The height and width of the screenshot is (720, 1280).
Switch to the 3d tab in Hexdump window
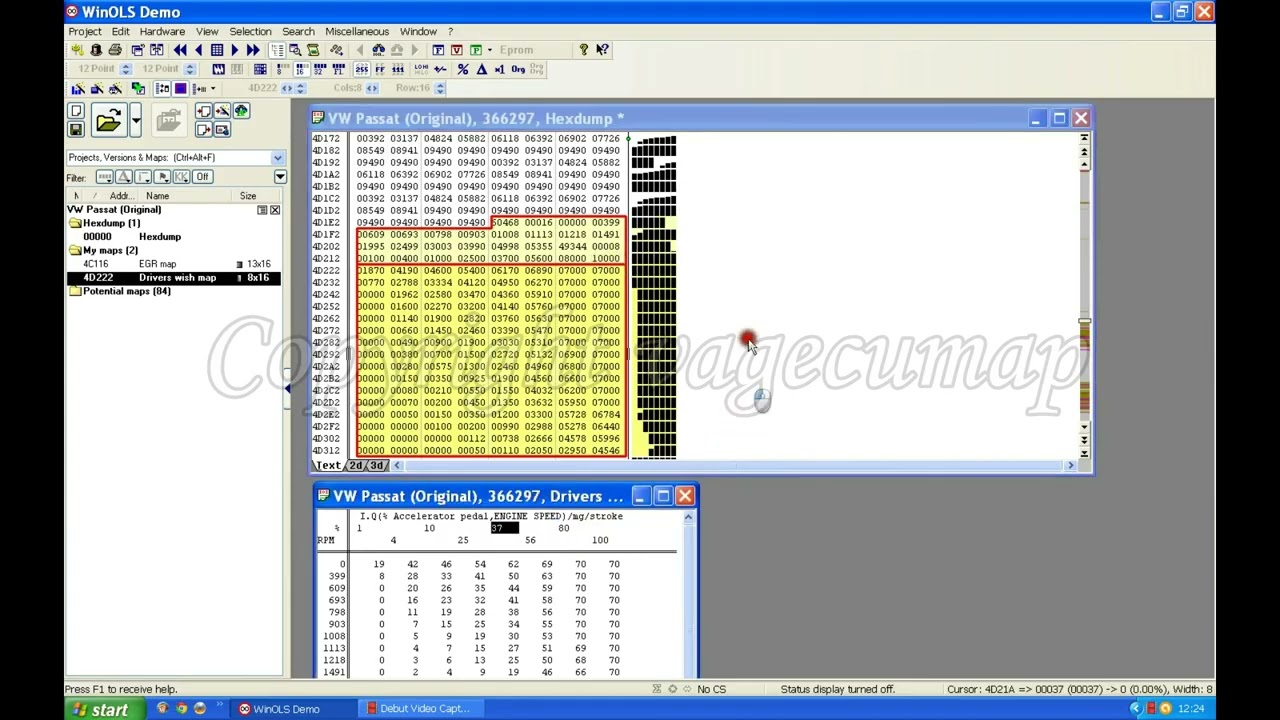pyautogui.click(x=376, y=466)
